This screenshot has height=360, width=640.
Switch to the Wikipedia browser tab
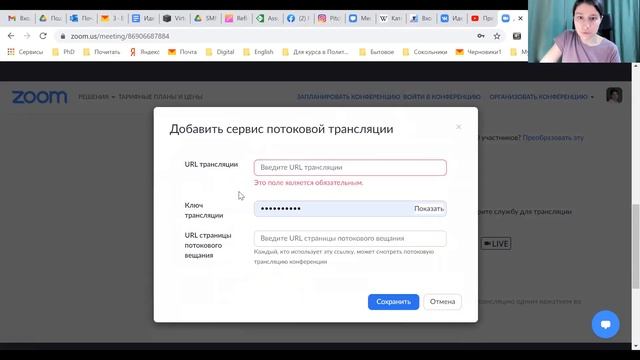[390, 18]
